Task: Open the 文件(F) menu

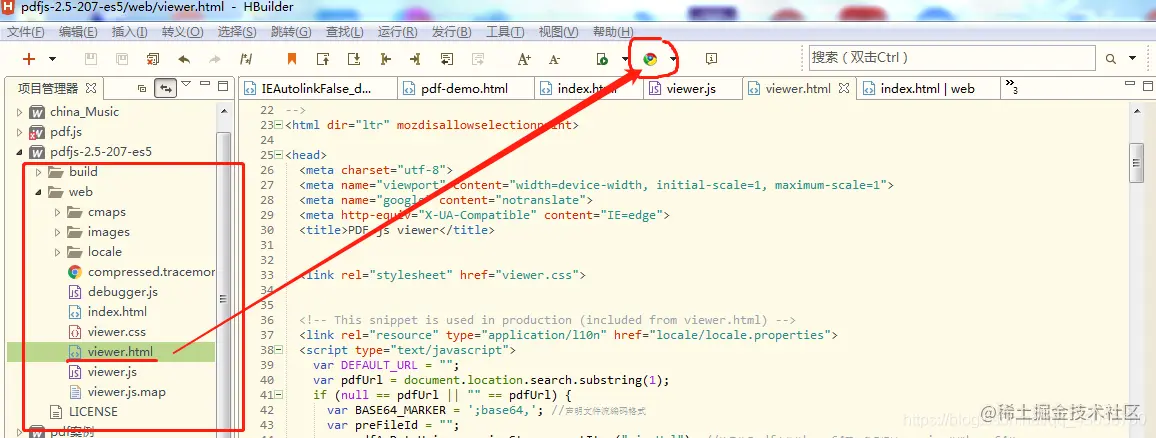Action: pos(26,32)
